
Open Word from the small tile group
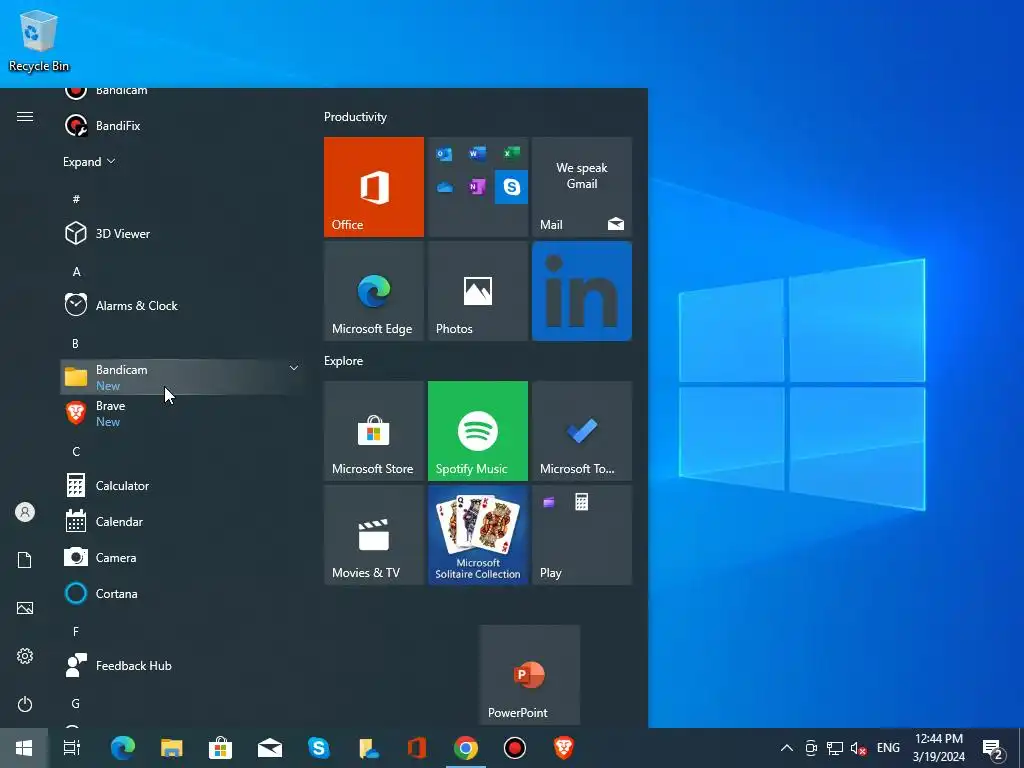(477, 153)
